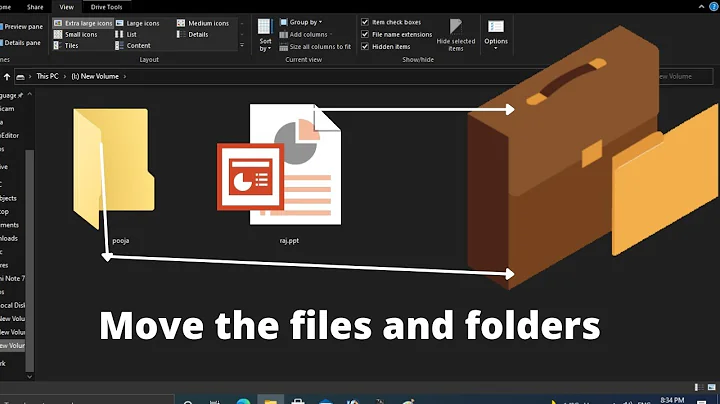The height and width of the screenshot is (404, 720).
Task: Click the Up arrow navigation button
Action: [x=7, y=77]
